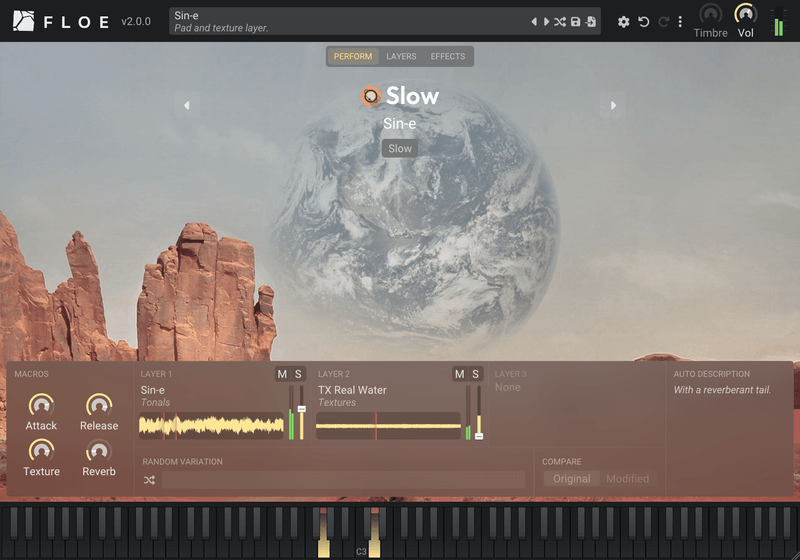The image size is (800, 560).
Task: Click the Layer 1 volume fader
Action: pos(302,413)
